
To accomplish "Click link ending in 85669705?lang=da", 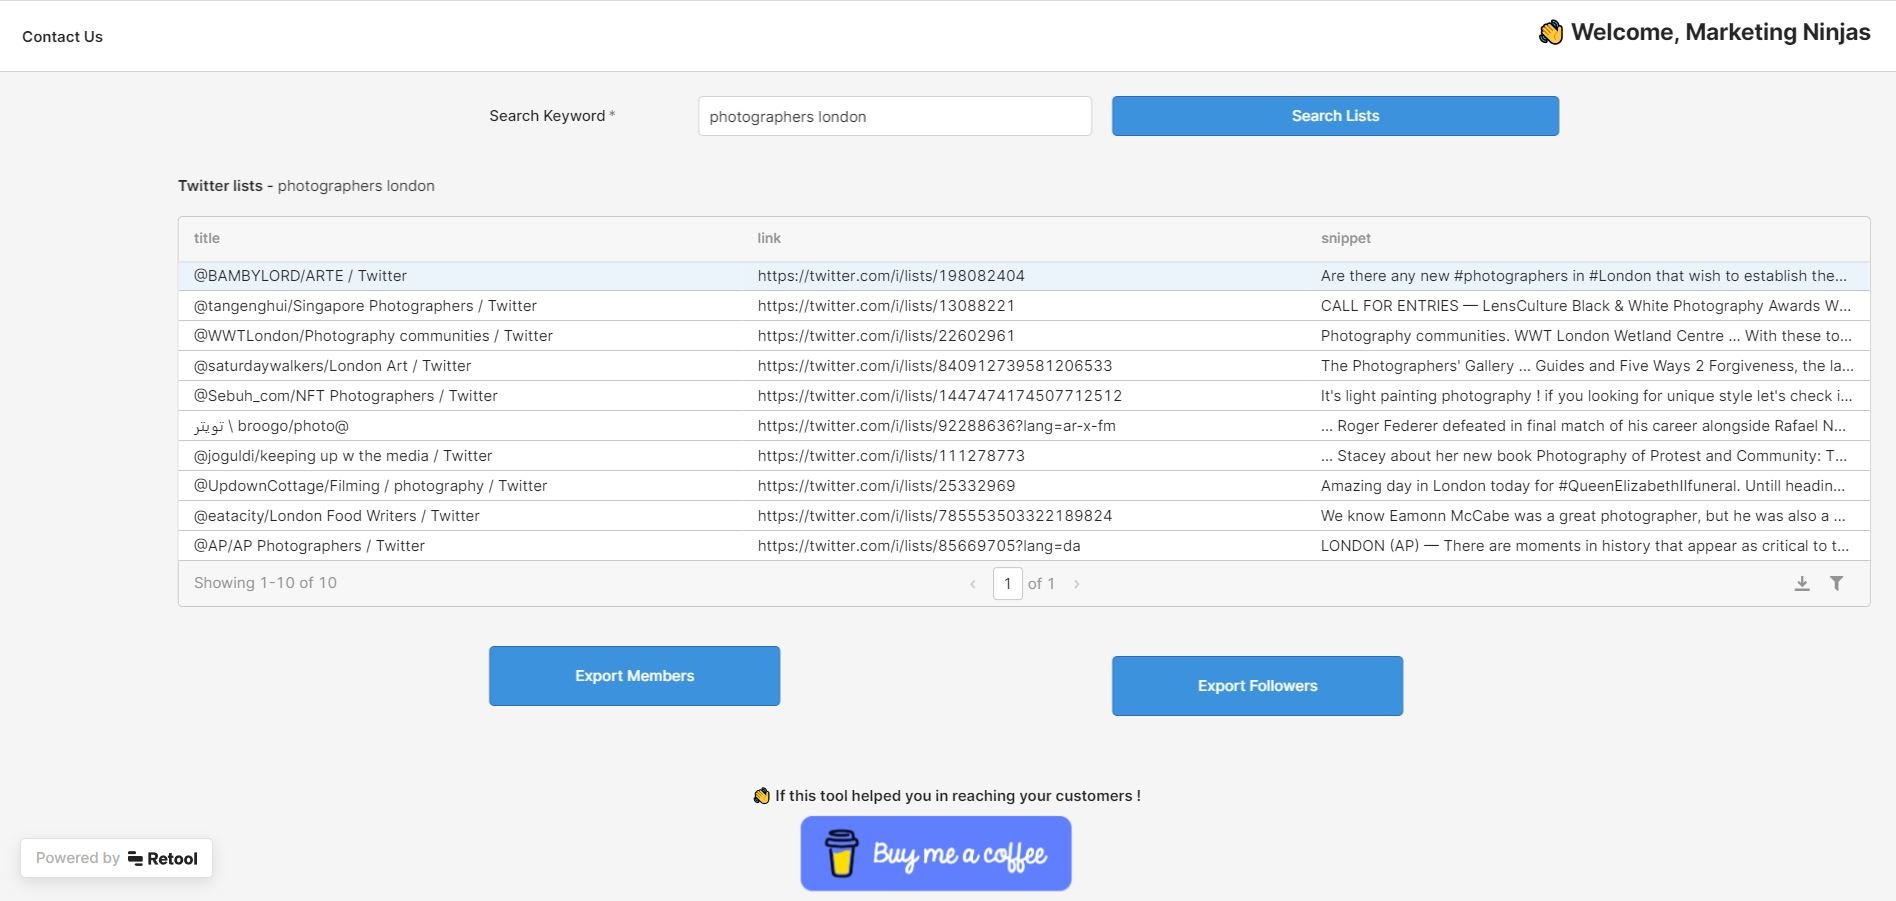I will click(x=919, y=546).
